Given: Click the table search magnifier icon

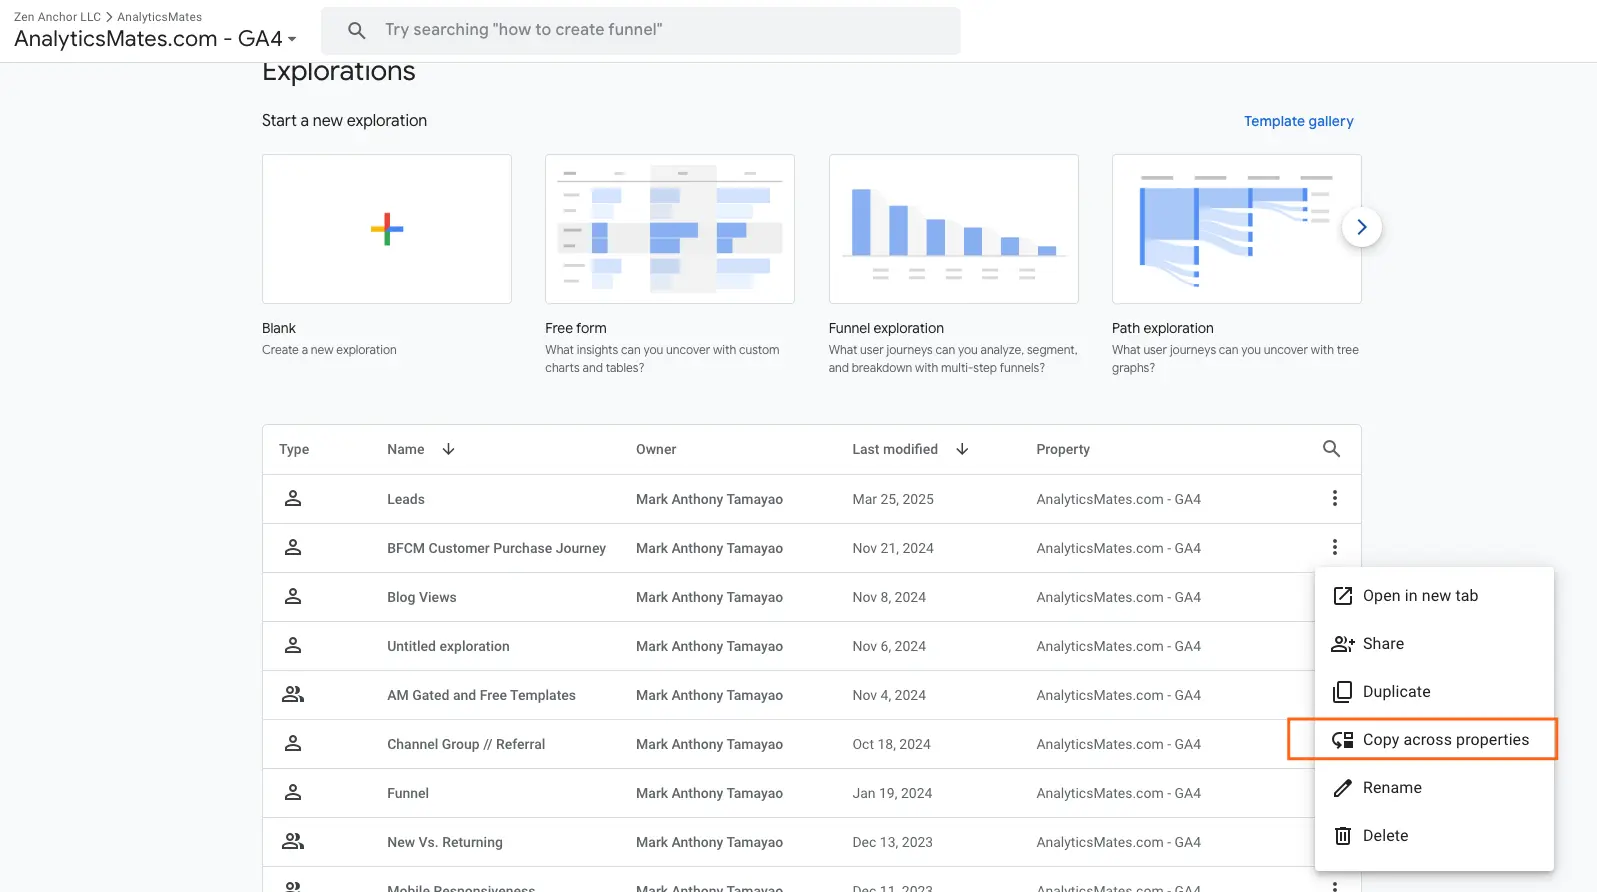Looking at the screenshot, I should click(x=1331, y=449).
